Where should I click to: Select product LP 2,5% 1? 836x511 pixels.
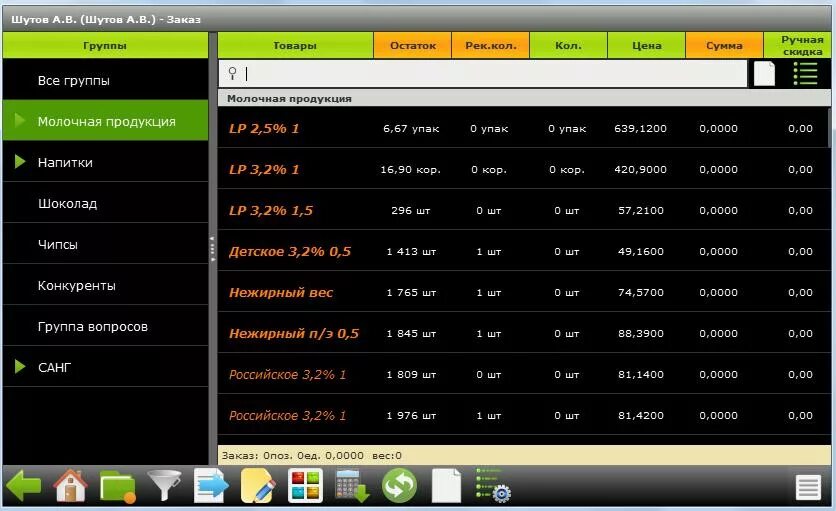click(264, 129)
